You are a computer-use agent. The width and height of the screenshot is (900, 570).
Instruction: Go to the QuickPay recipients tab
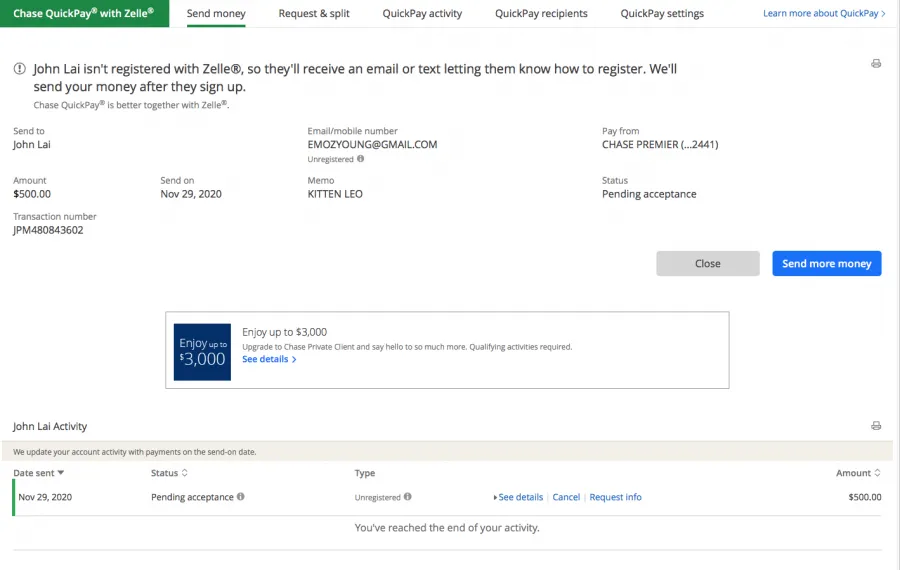point(541,13)
